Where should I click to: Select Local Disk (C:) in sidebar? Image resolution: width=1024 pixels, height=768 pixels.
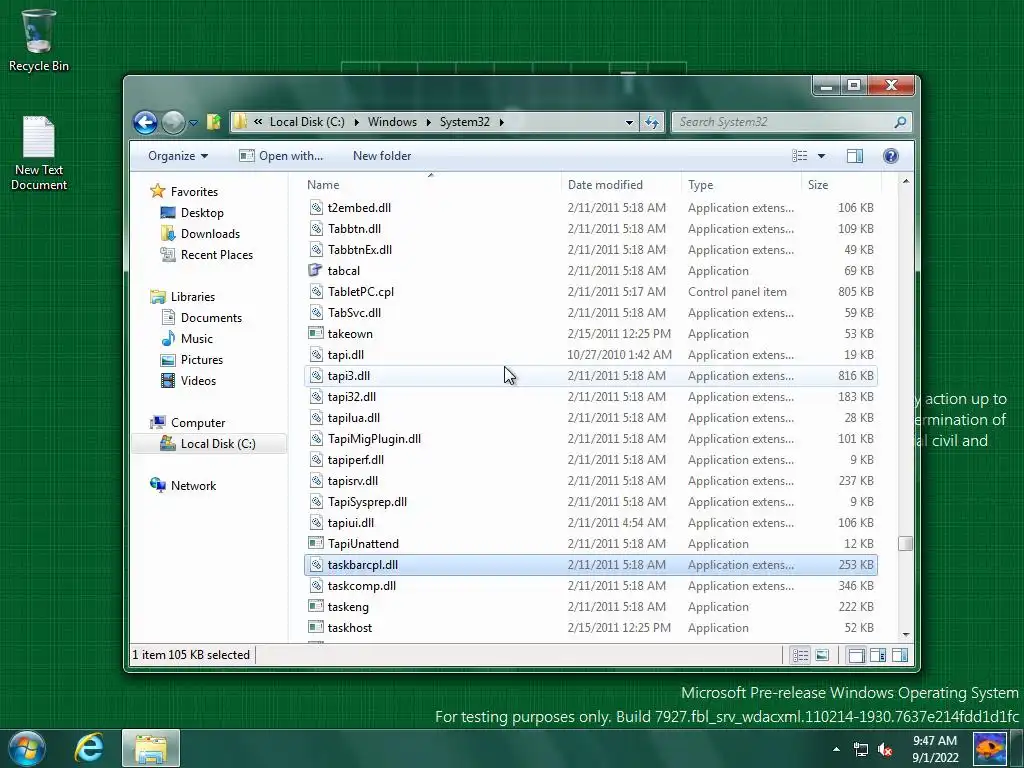pos(209,443)
